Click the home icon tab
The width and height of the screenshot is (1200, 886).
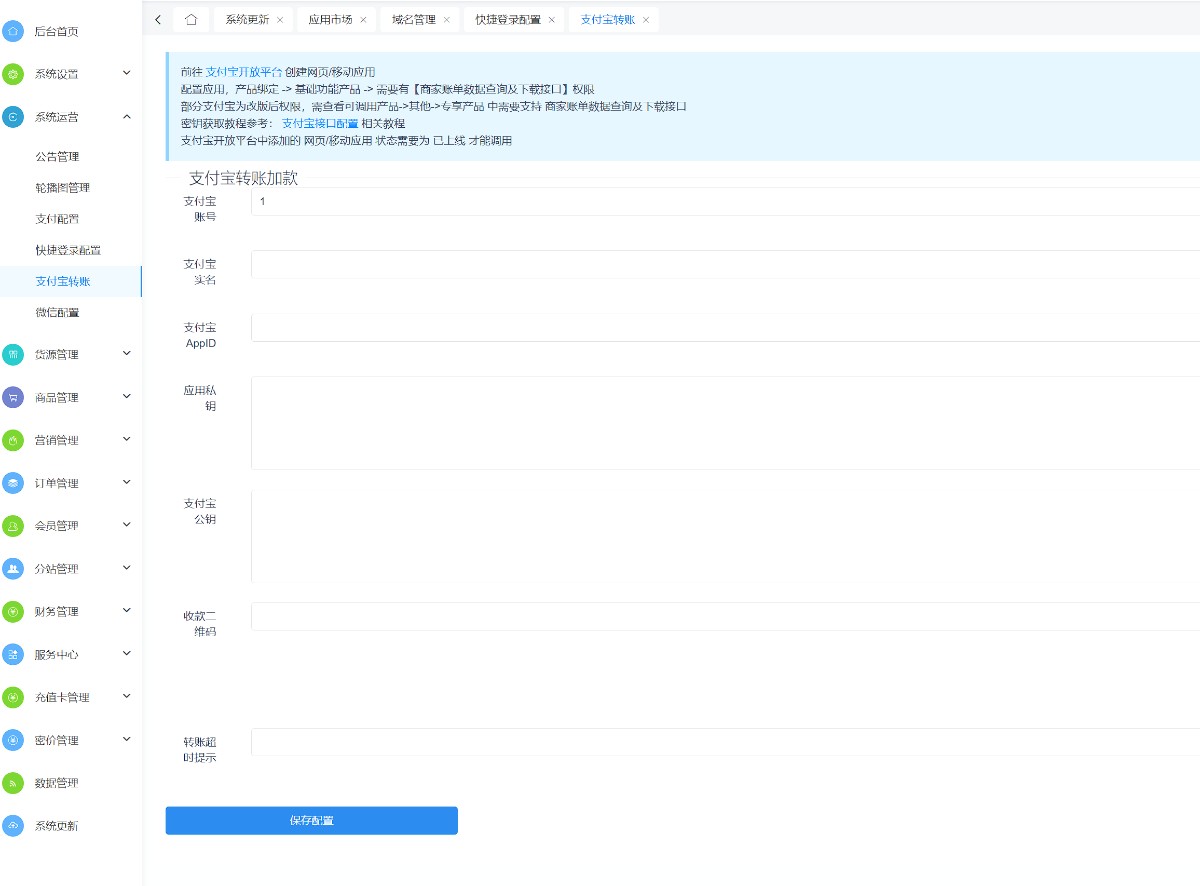191,19
